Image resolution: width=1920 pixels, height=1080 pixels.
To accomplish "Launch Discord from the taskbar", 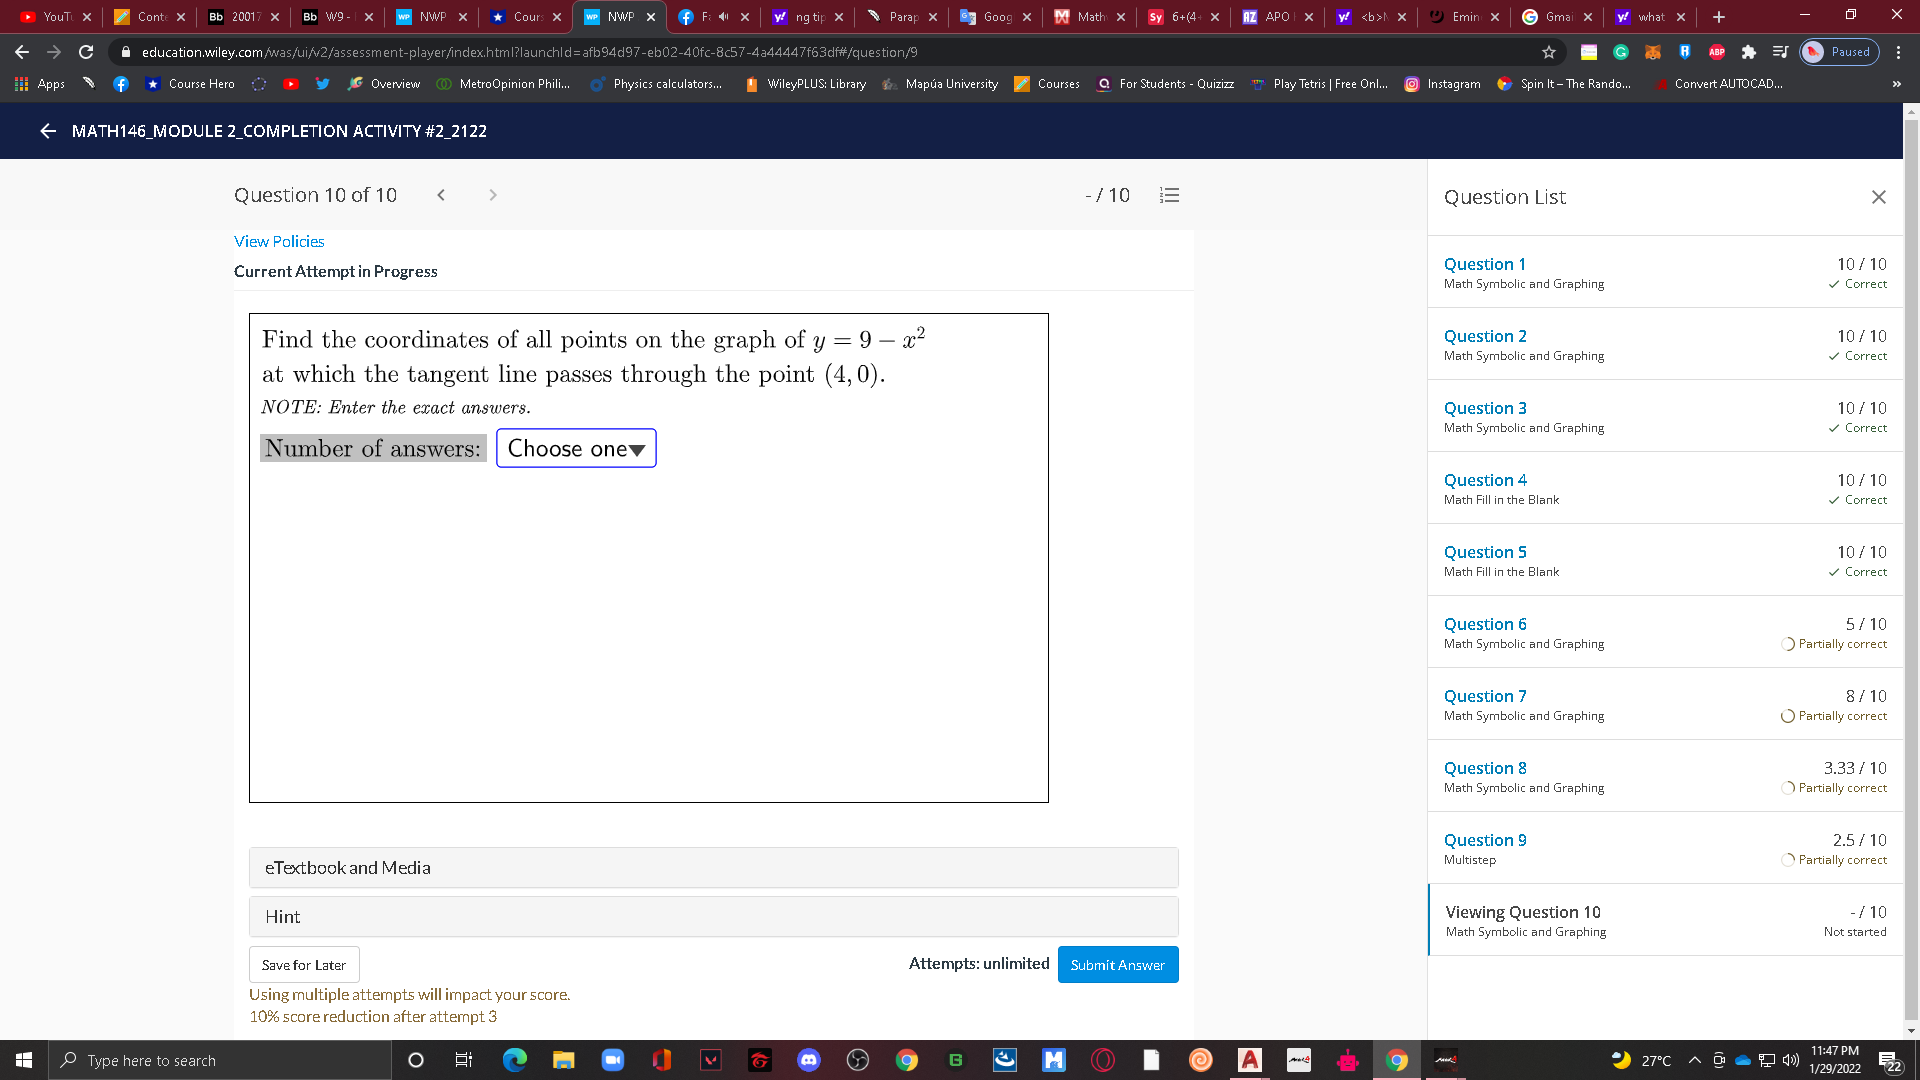I will coord(809,1060).
